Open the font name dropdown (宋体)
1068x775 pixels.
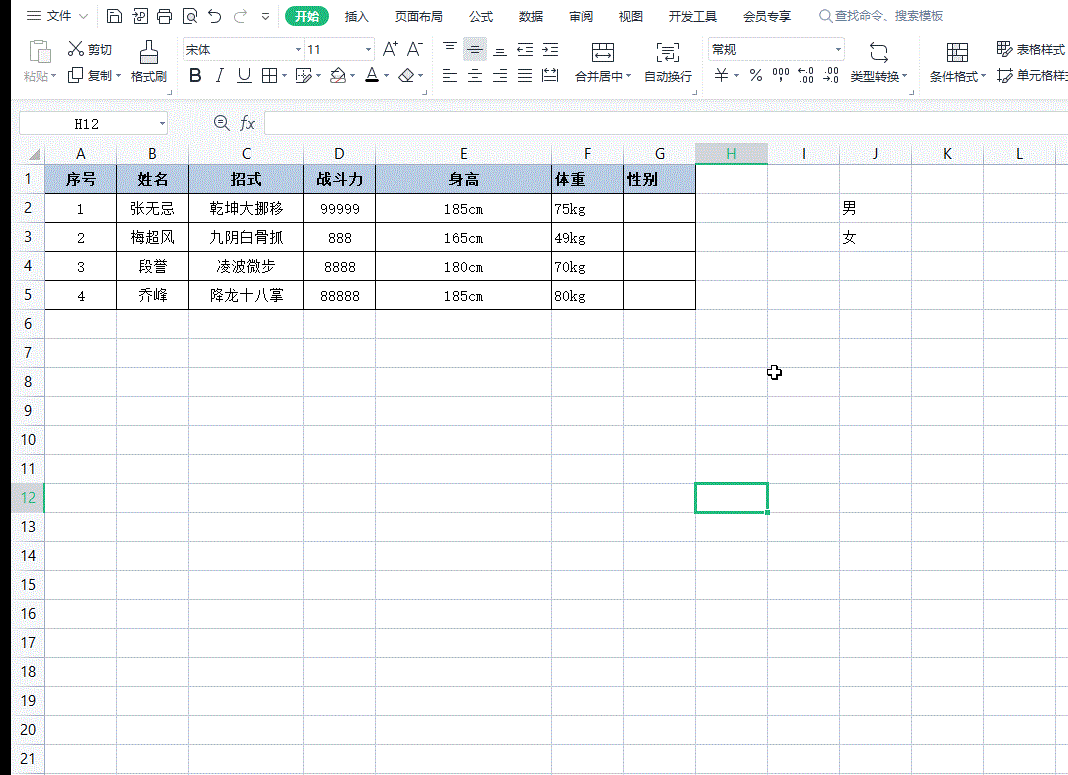[x=298, y=50]
